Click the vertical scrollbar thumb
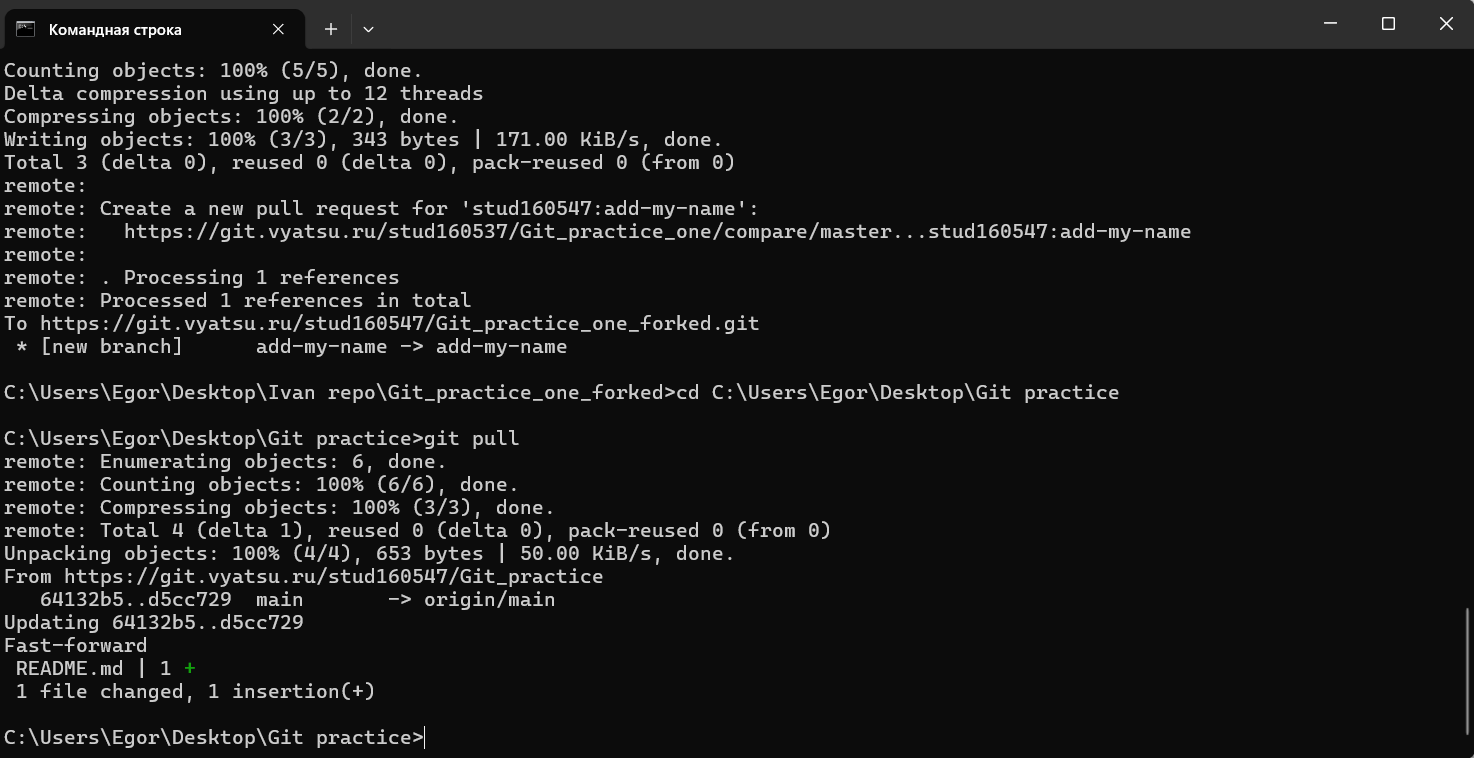The image size is (1474, 758). point(1467,670)
